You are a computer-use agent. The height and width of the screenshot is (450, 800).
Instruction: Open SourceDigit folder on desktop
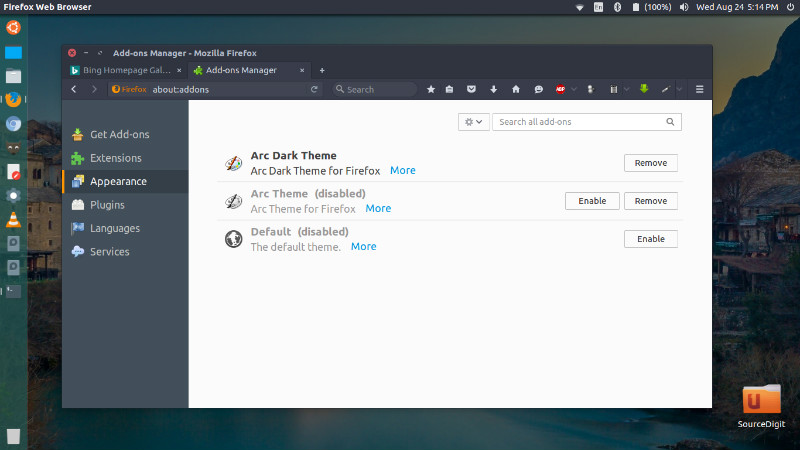point(761,406)
